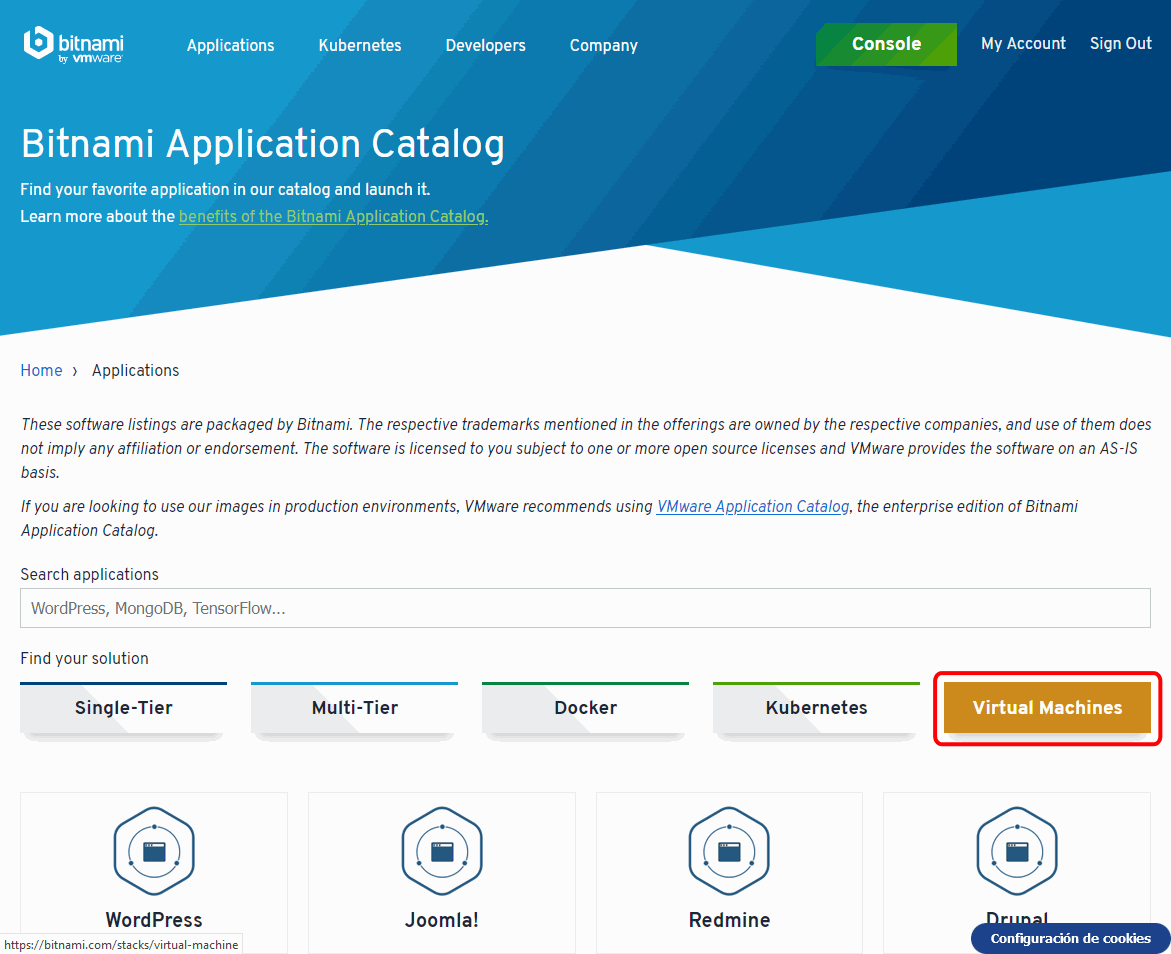This screenshot has width=1171, height=954.
Task: Click Sign Out
Action: [1120, 43]
